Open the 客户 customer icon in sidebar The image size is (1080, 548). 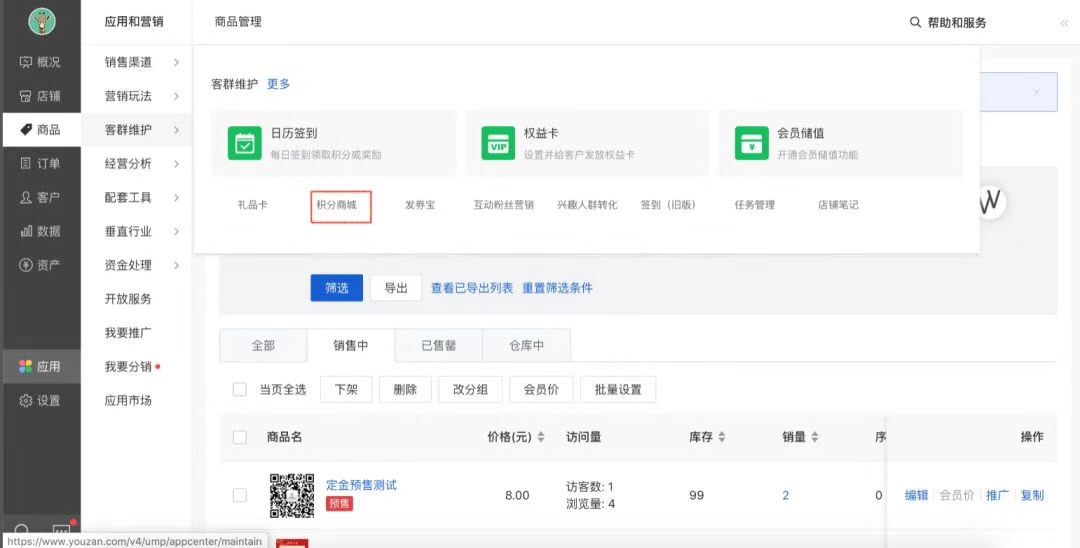pos(25,197)
